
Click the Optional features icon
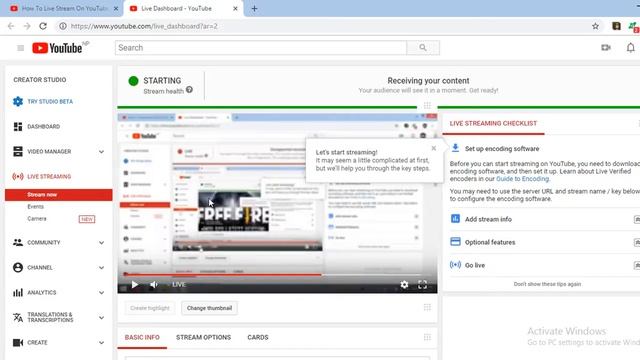(456, 242)
